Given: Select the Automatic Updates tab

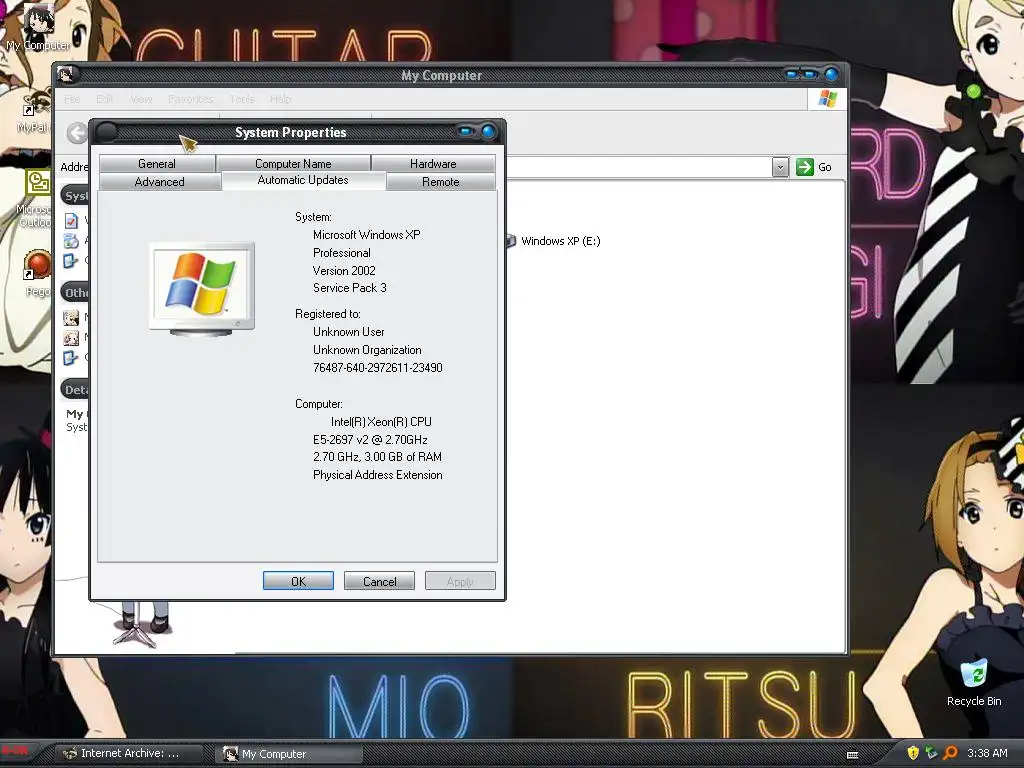Looking at the screenshot, I should [303, 180].
